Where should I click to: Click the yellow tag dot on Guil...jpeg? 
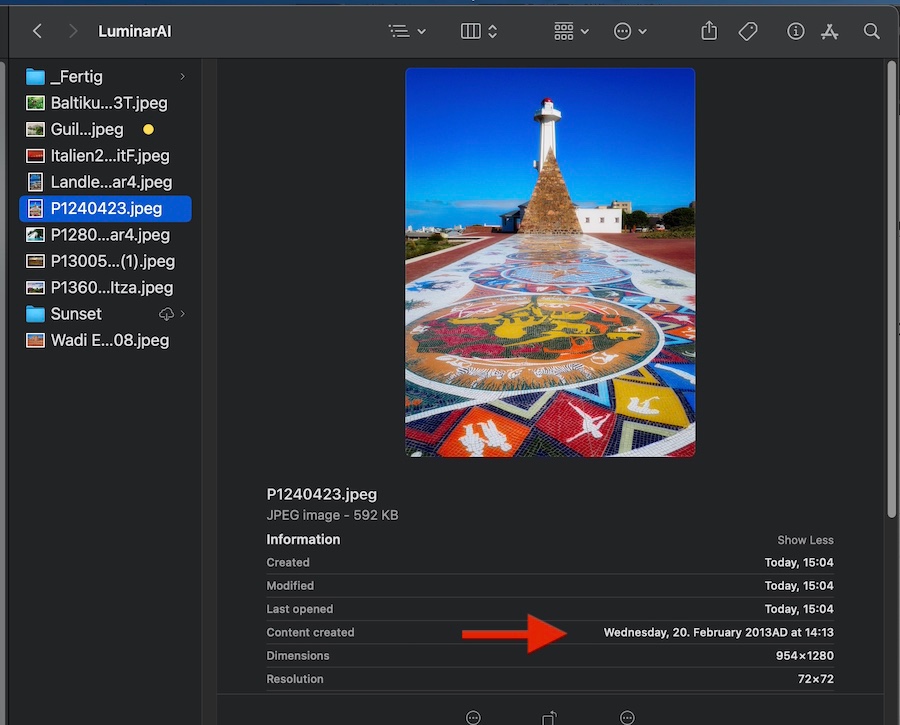[148, 130]
